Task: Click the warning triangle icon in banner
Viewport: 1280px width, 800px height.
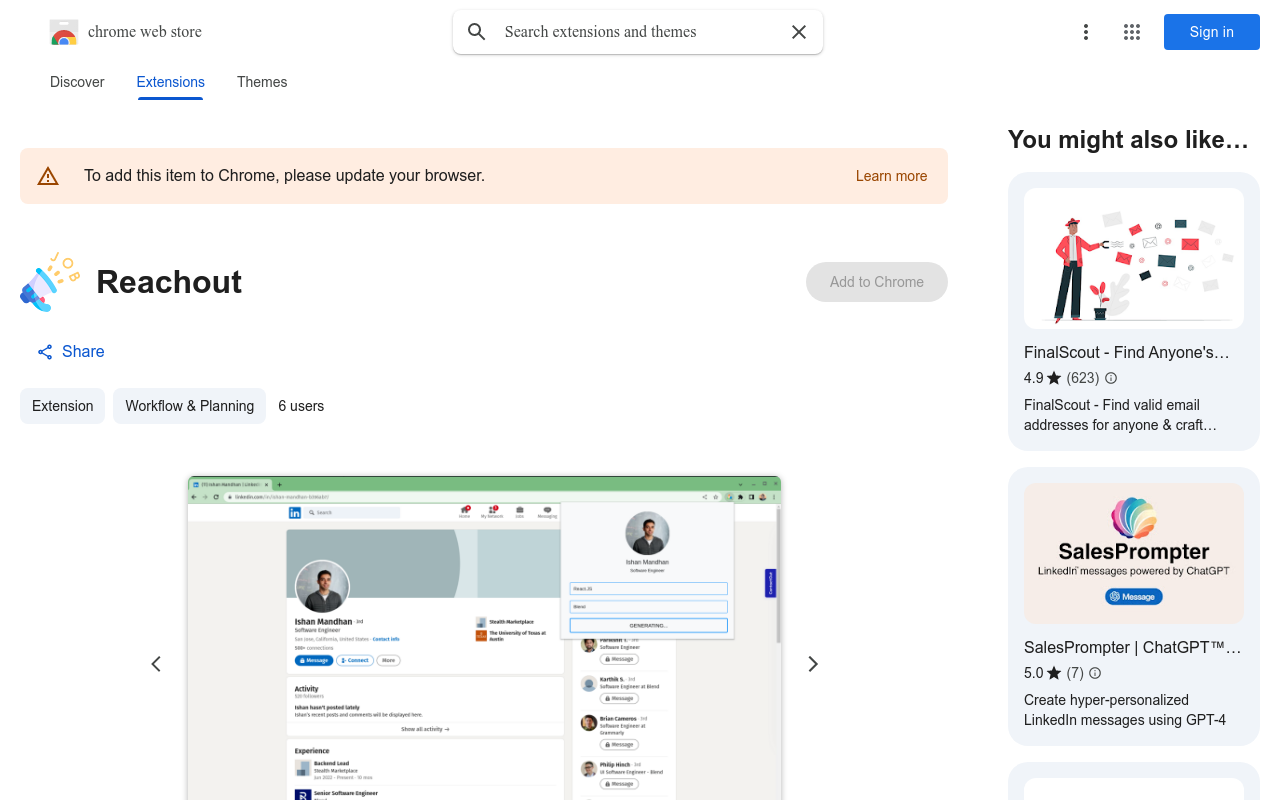Action: (48, 176)
